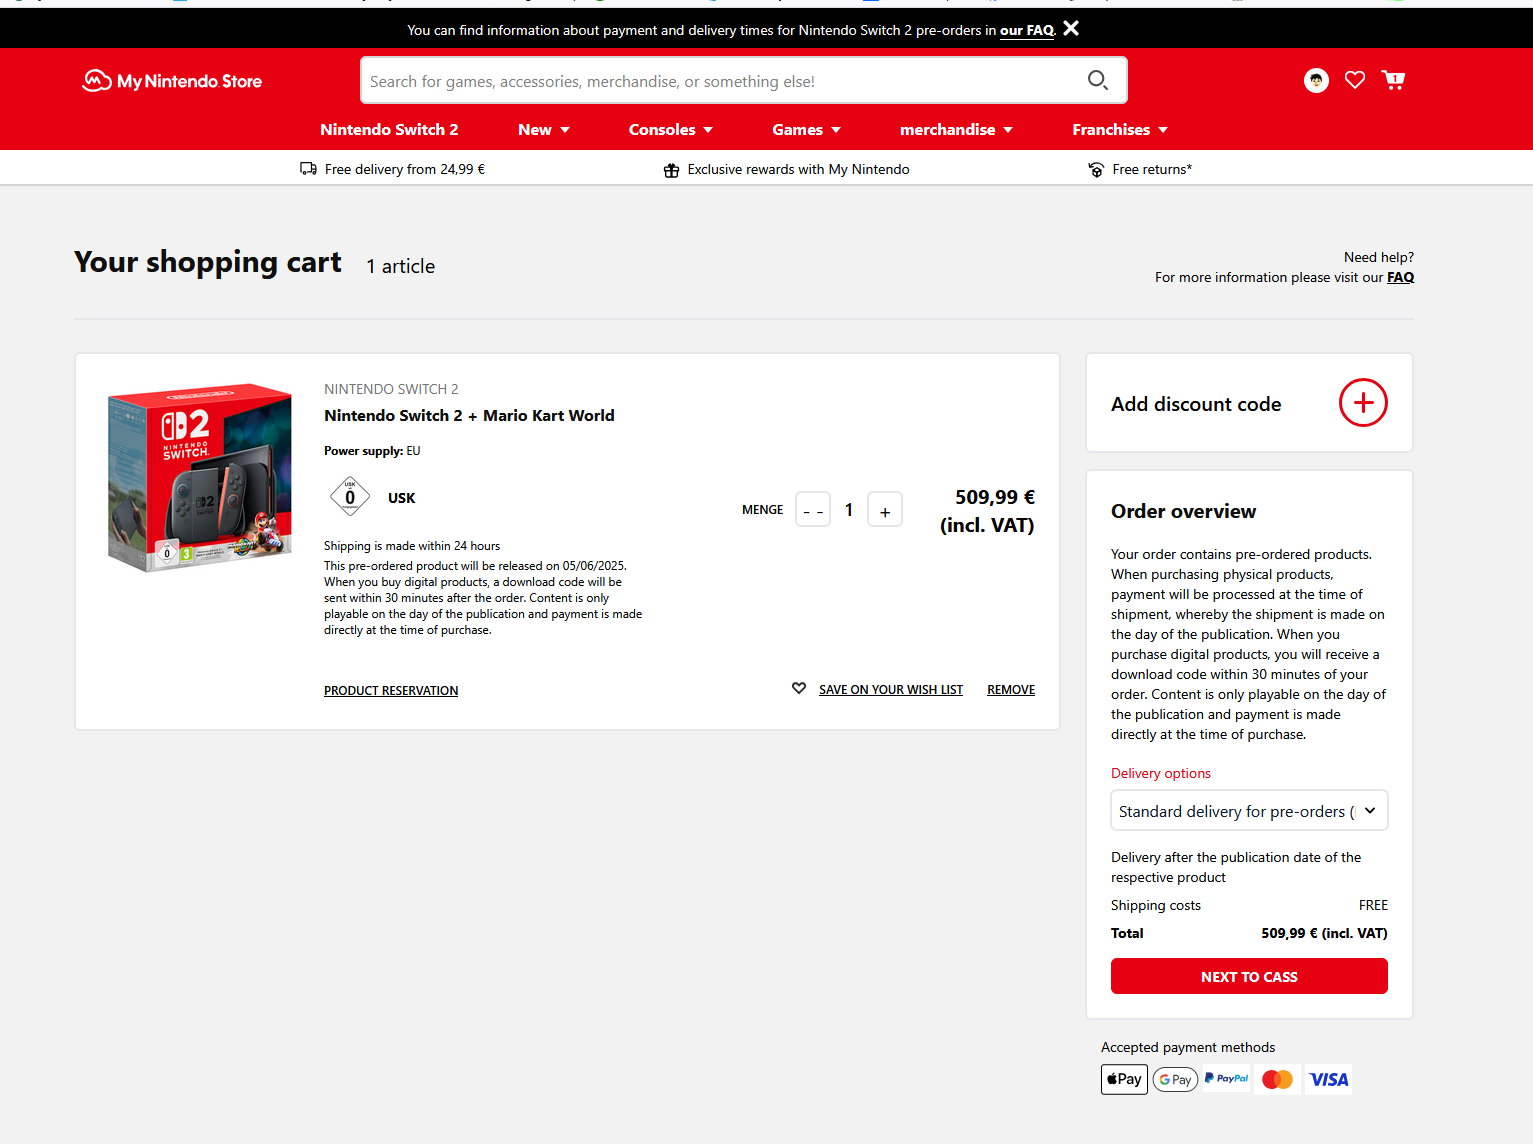Click the 509,99 € item price

click(x=995, y=497)
